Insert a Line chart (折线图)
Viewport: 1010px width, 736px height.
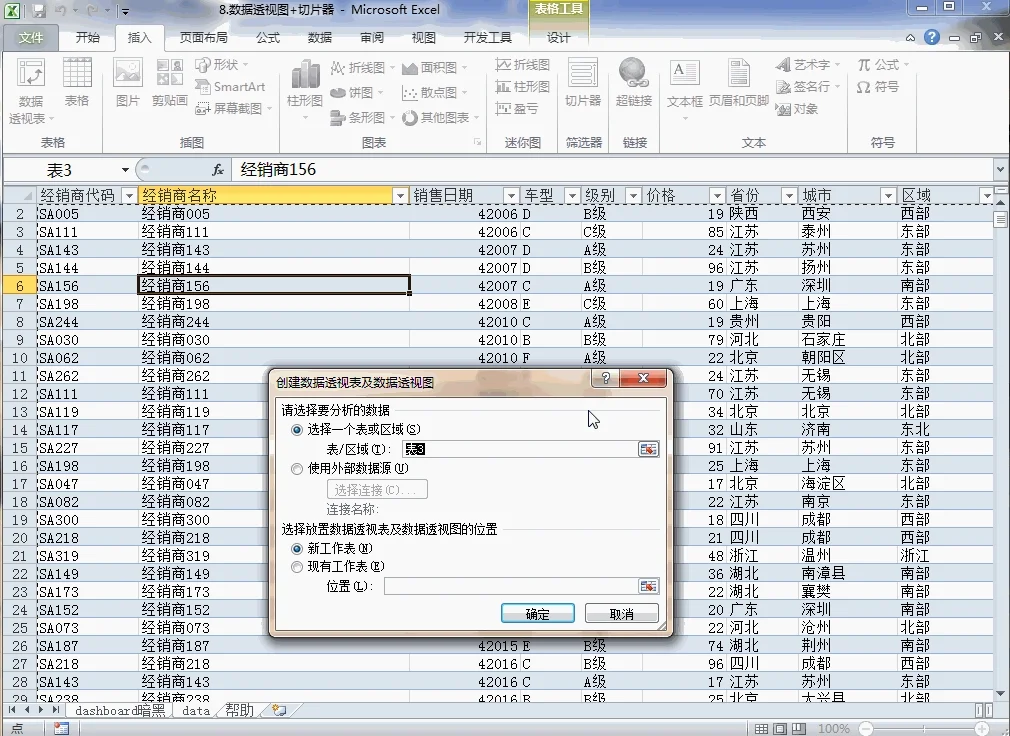click(362, 68)
